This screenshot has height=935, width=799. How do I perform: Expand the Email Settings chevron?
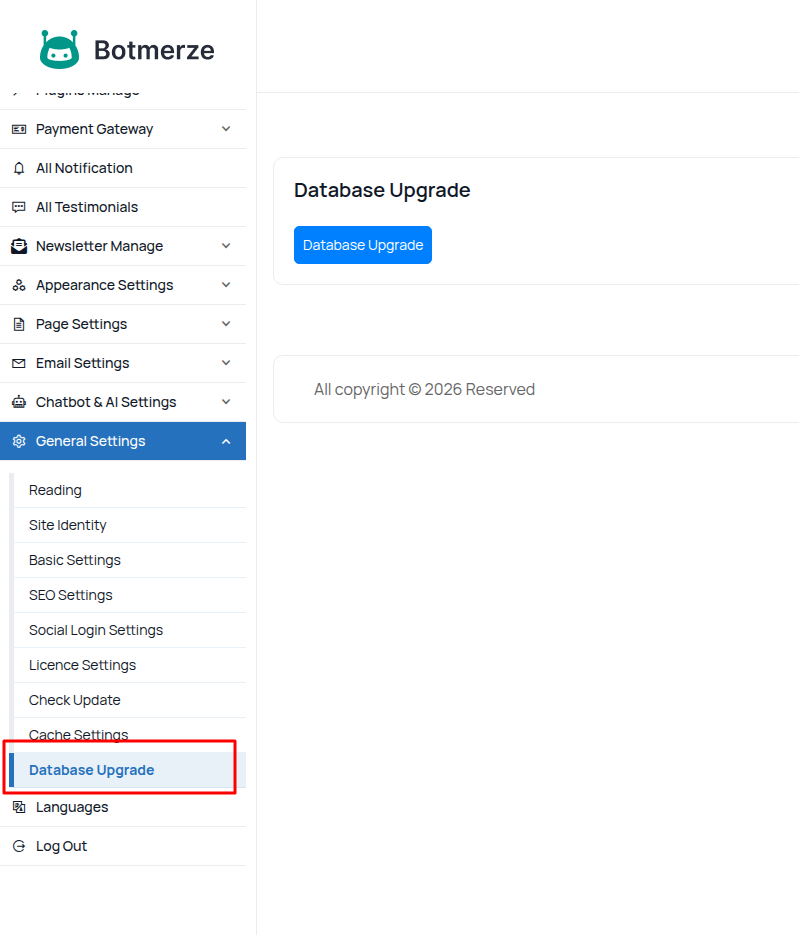226,363
